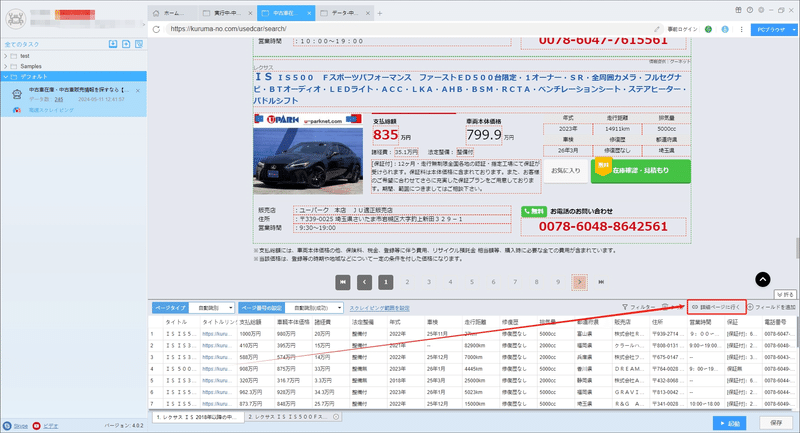Open the help question-mark icon
The image size is (800, 433).
coord(749,10)
